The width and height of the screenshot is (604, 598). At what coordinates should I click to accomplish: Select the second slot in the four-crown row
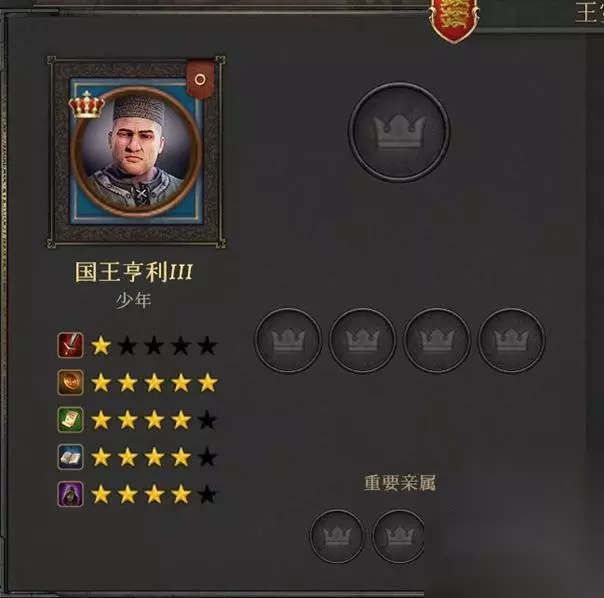(362, 340)
